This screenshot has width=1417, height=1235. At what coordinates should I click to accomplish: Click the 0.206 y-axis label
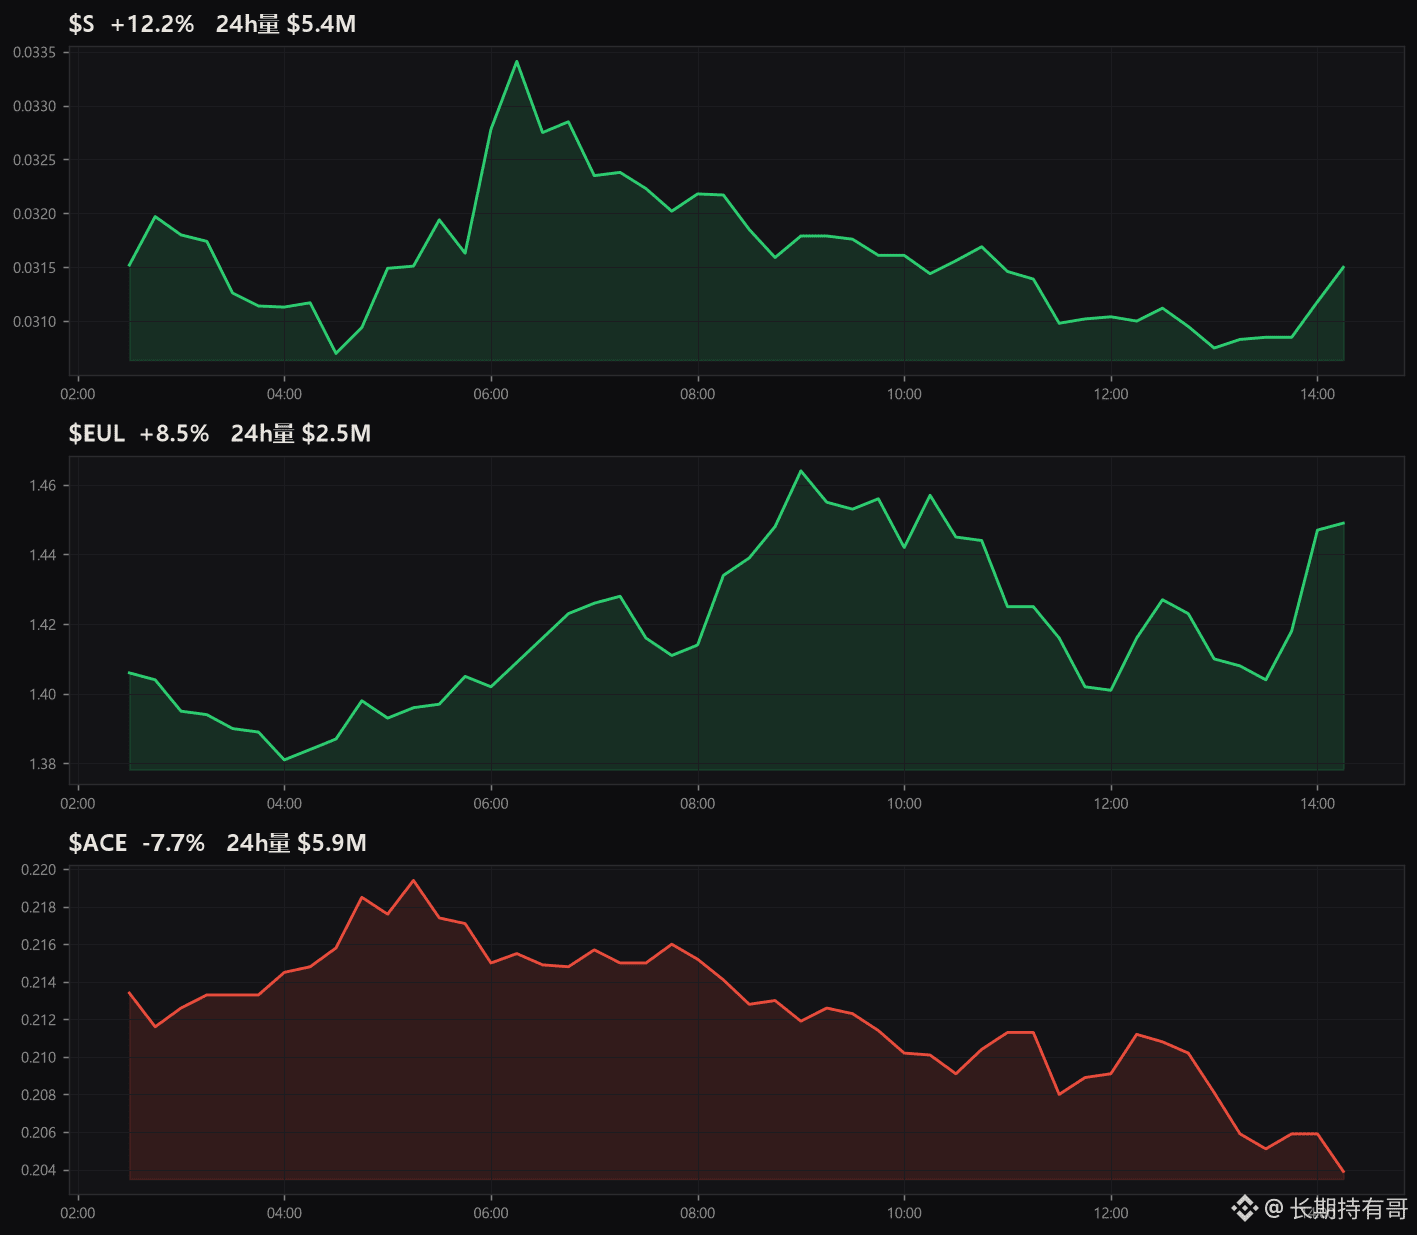(38, 1133)
